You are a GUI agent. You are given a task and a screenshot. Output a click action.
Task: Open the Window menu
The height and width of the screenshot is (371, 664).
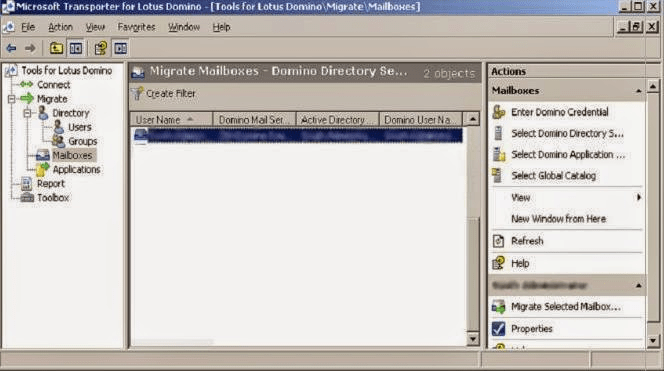[184, 27]
